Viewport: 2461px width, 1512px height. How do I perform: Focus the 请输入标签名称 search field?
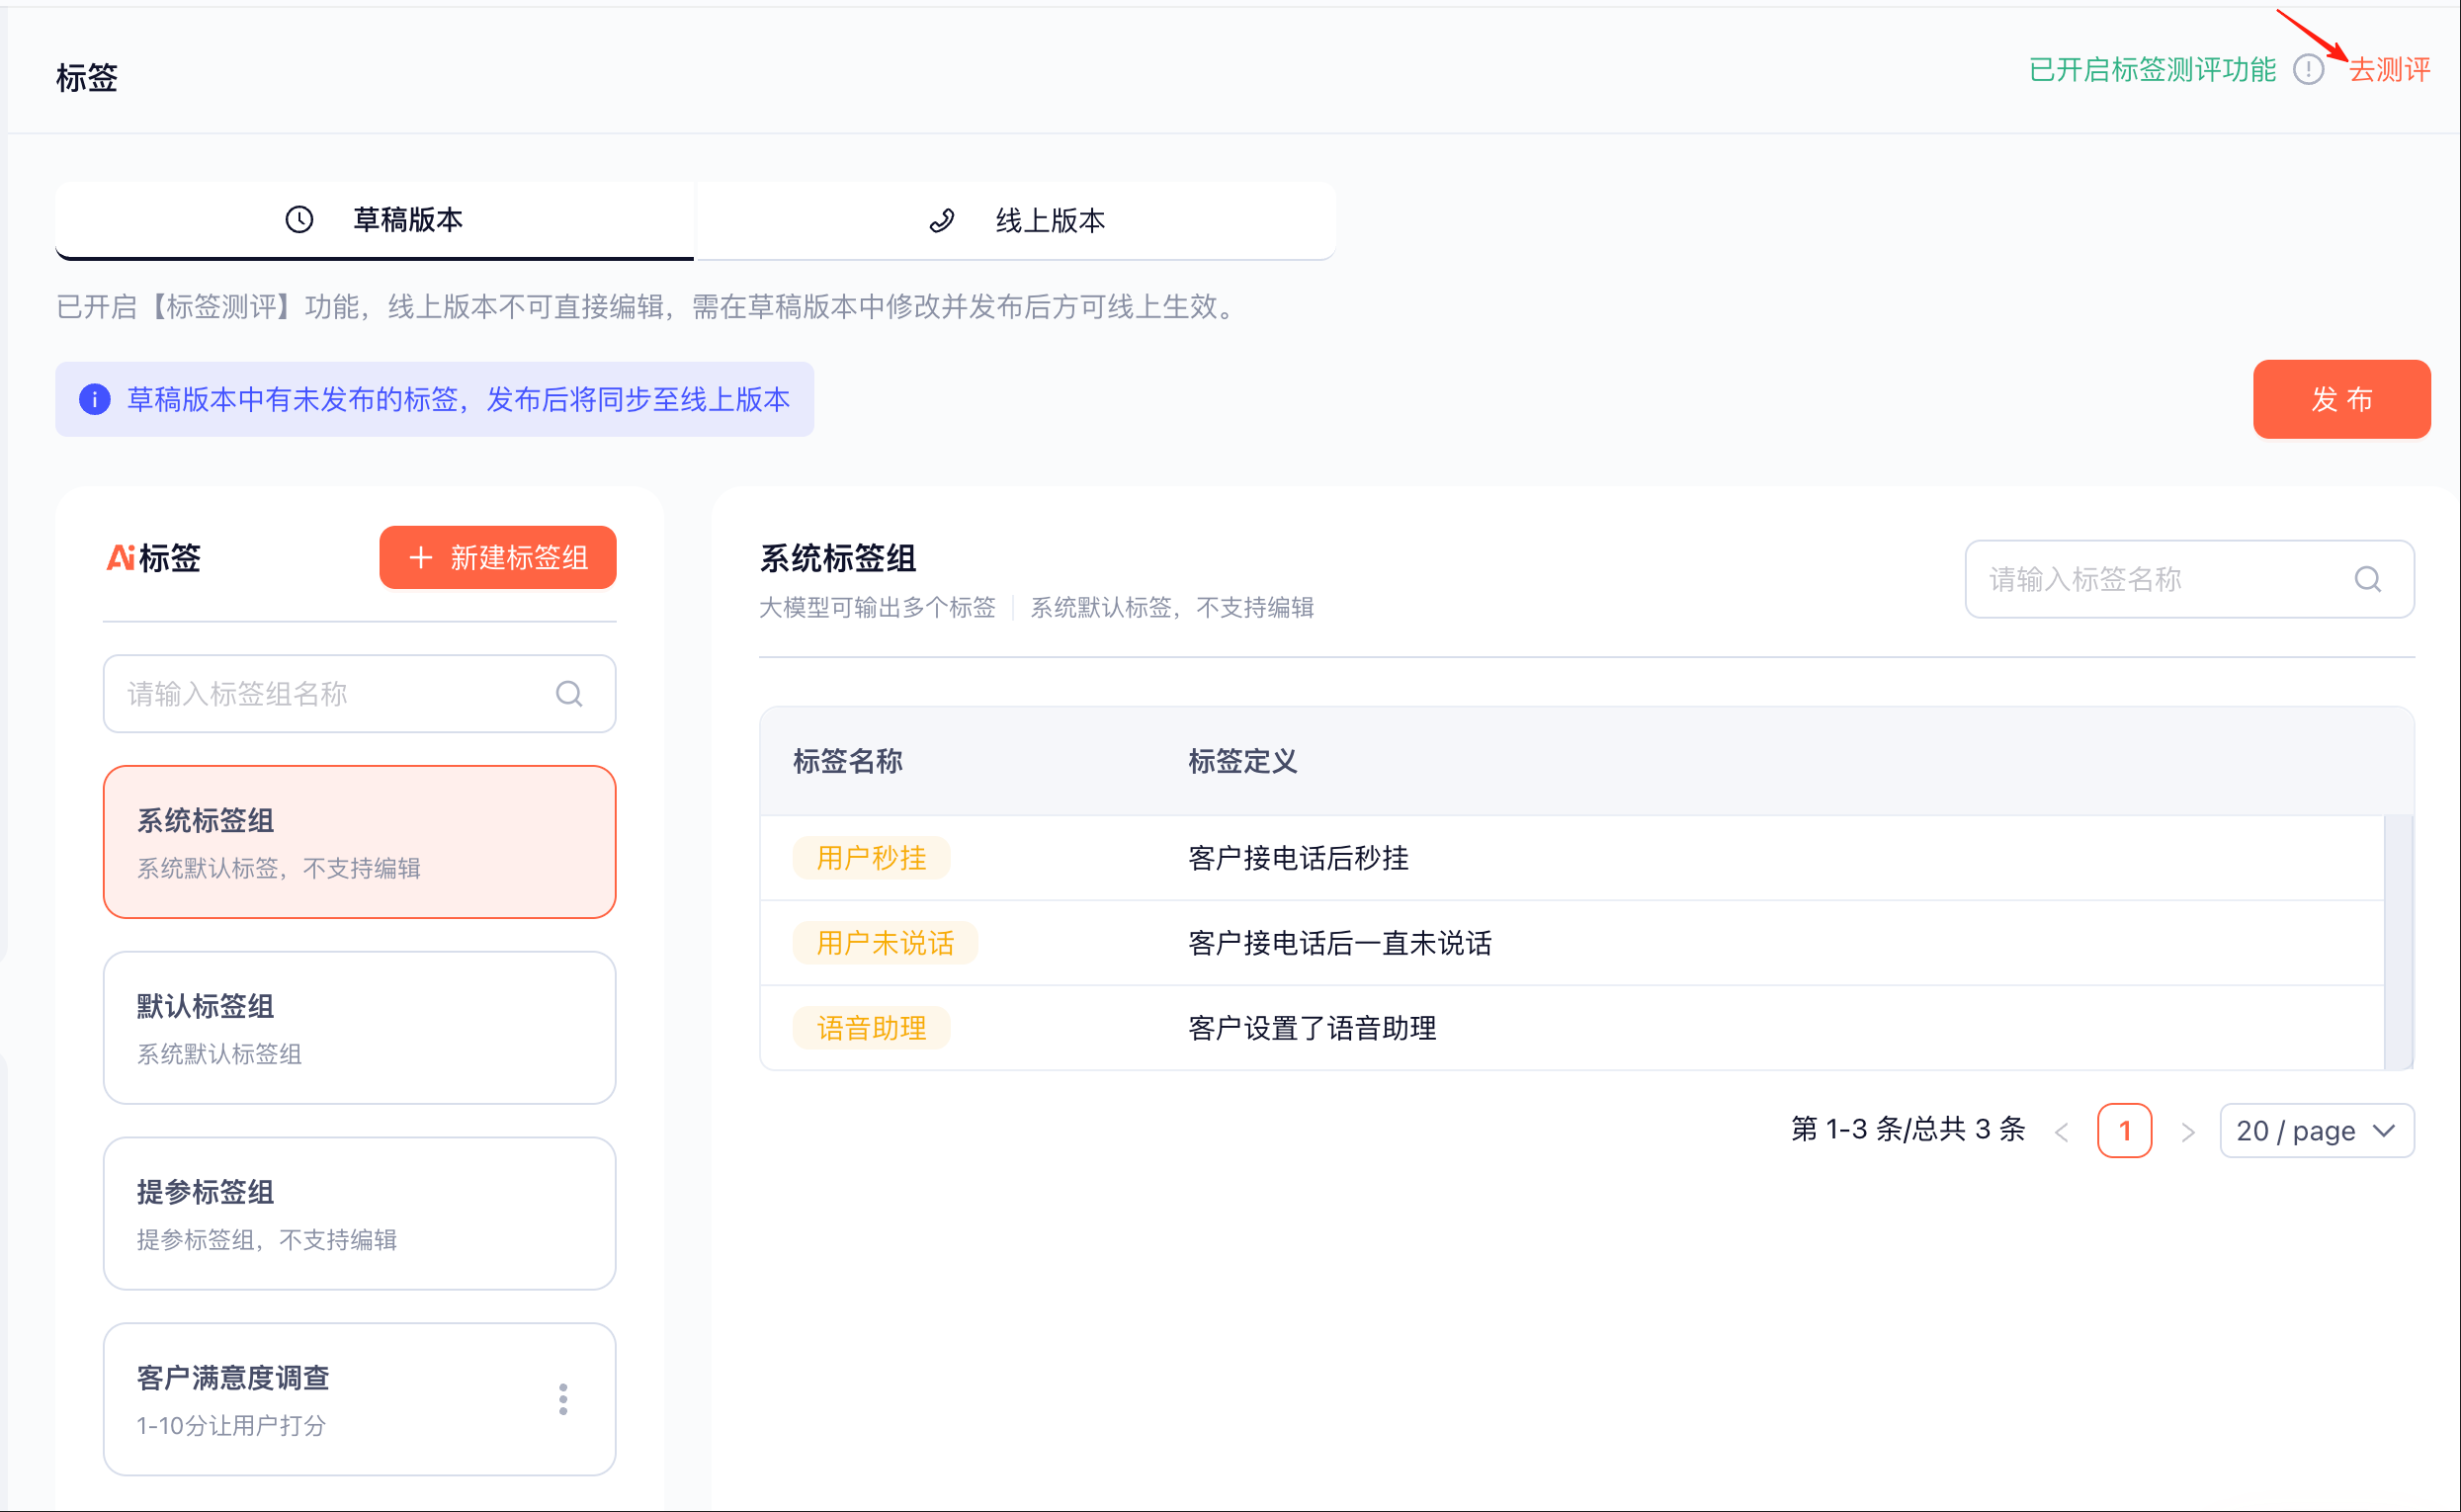[2189, 579]
